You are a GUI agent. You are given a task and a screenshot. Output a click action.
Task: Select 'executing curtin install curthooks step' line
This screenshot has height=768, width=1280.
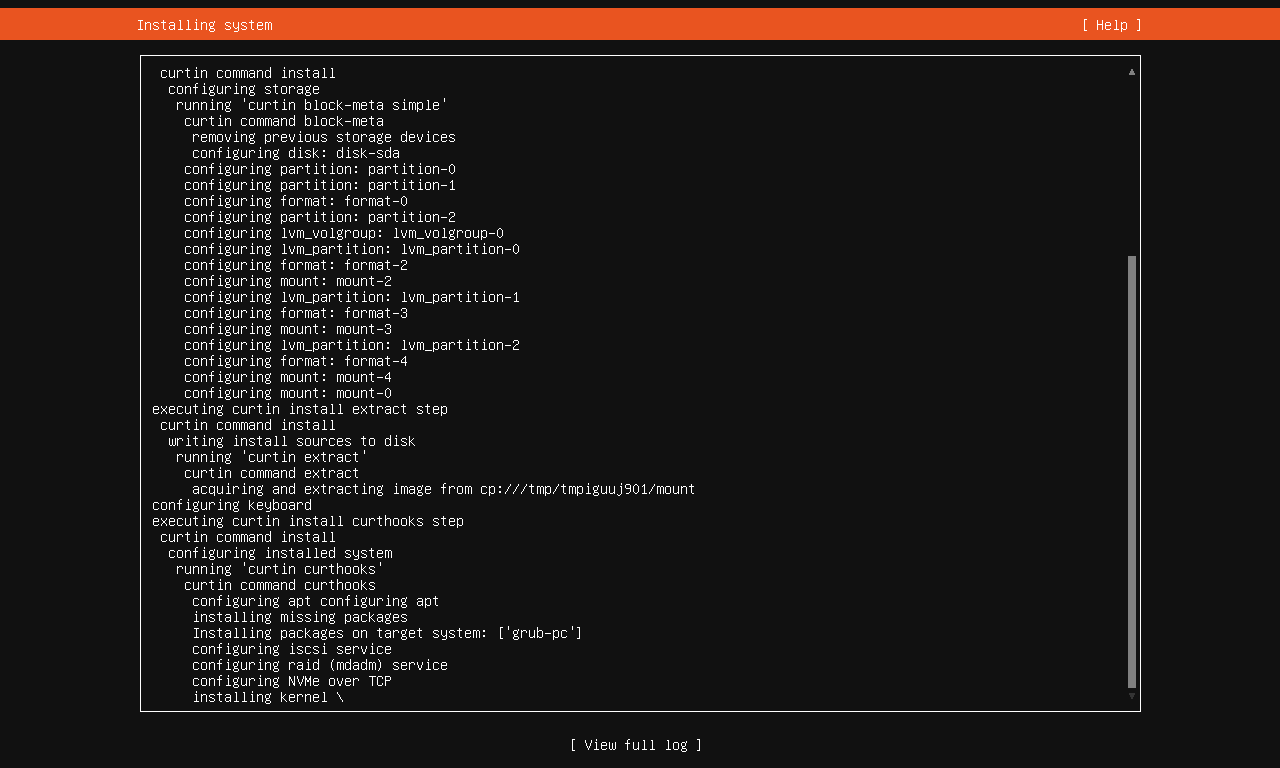pos(308,521)
